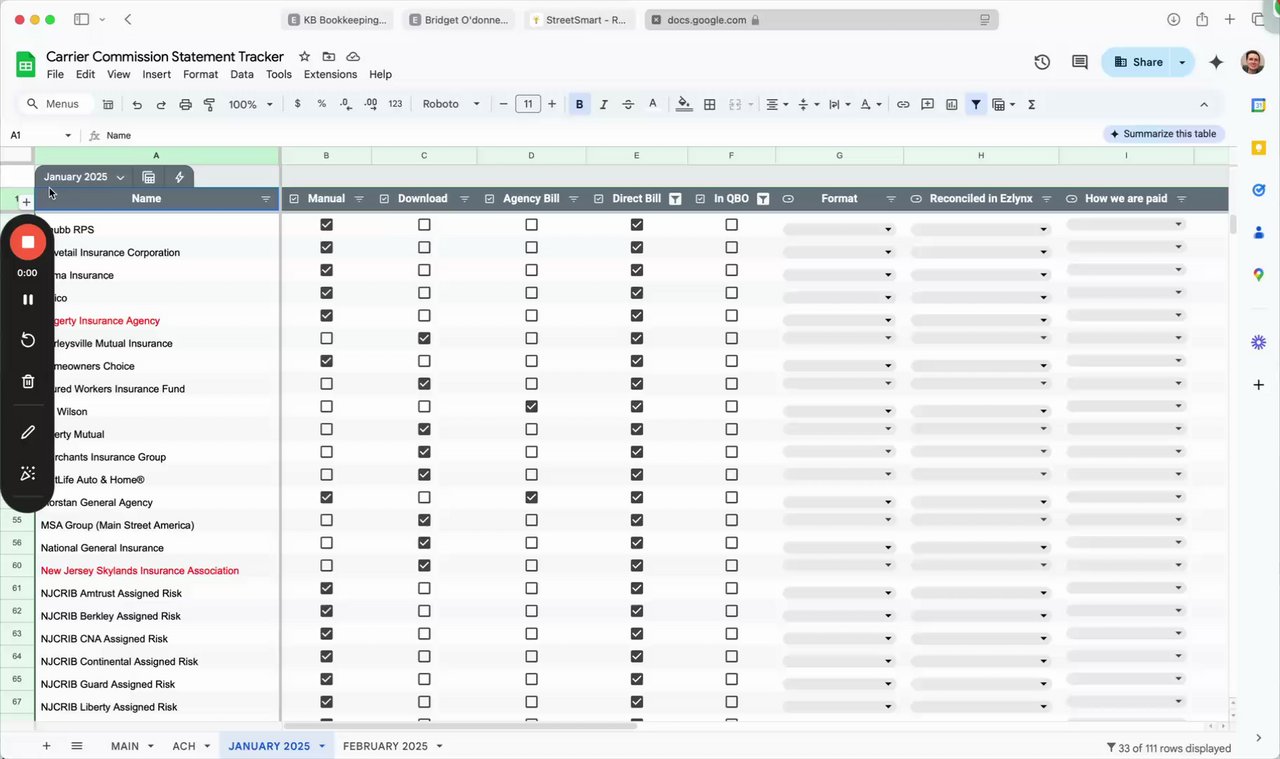Open the Extensions menu

point(330,75)
